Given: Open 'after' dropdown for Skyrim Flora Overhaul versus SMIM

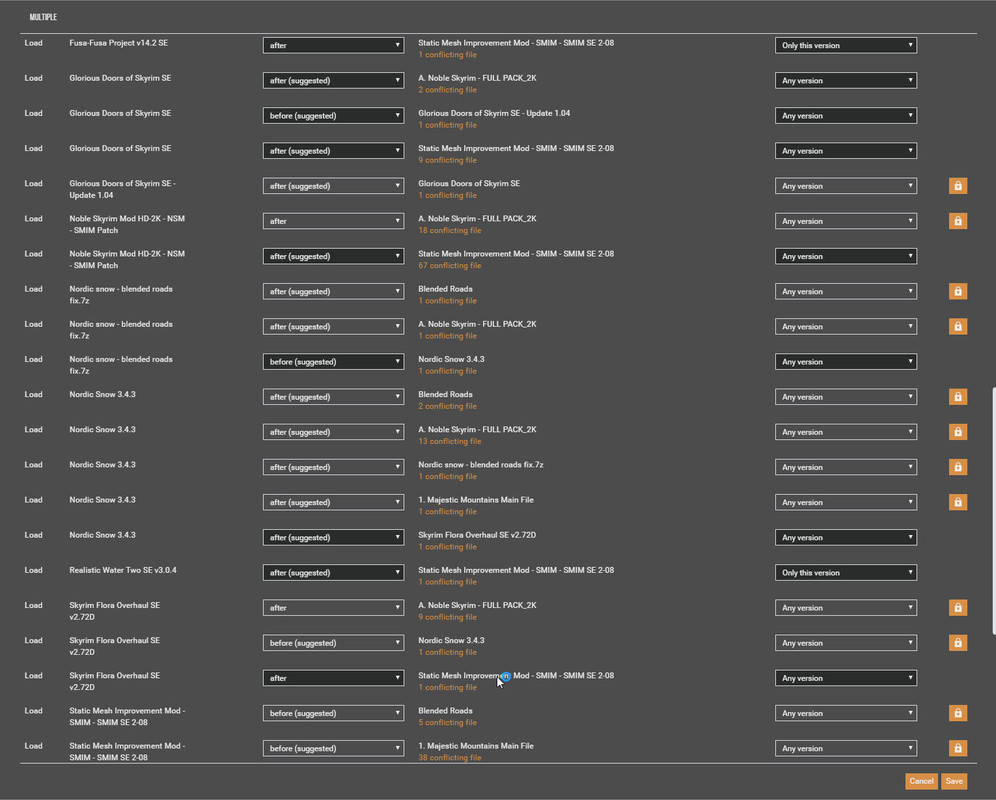Looking at the screenshot, I should [333, 678].
